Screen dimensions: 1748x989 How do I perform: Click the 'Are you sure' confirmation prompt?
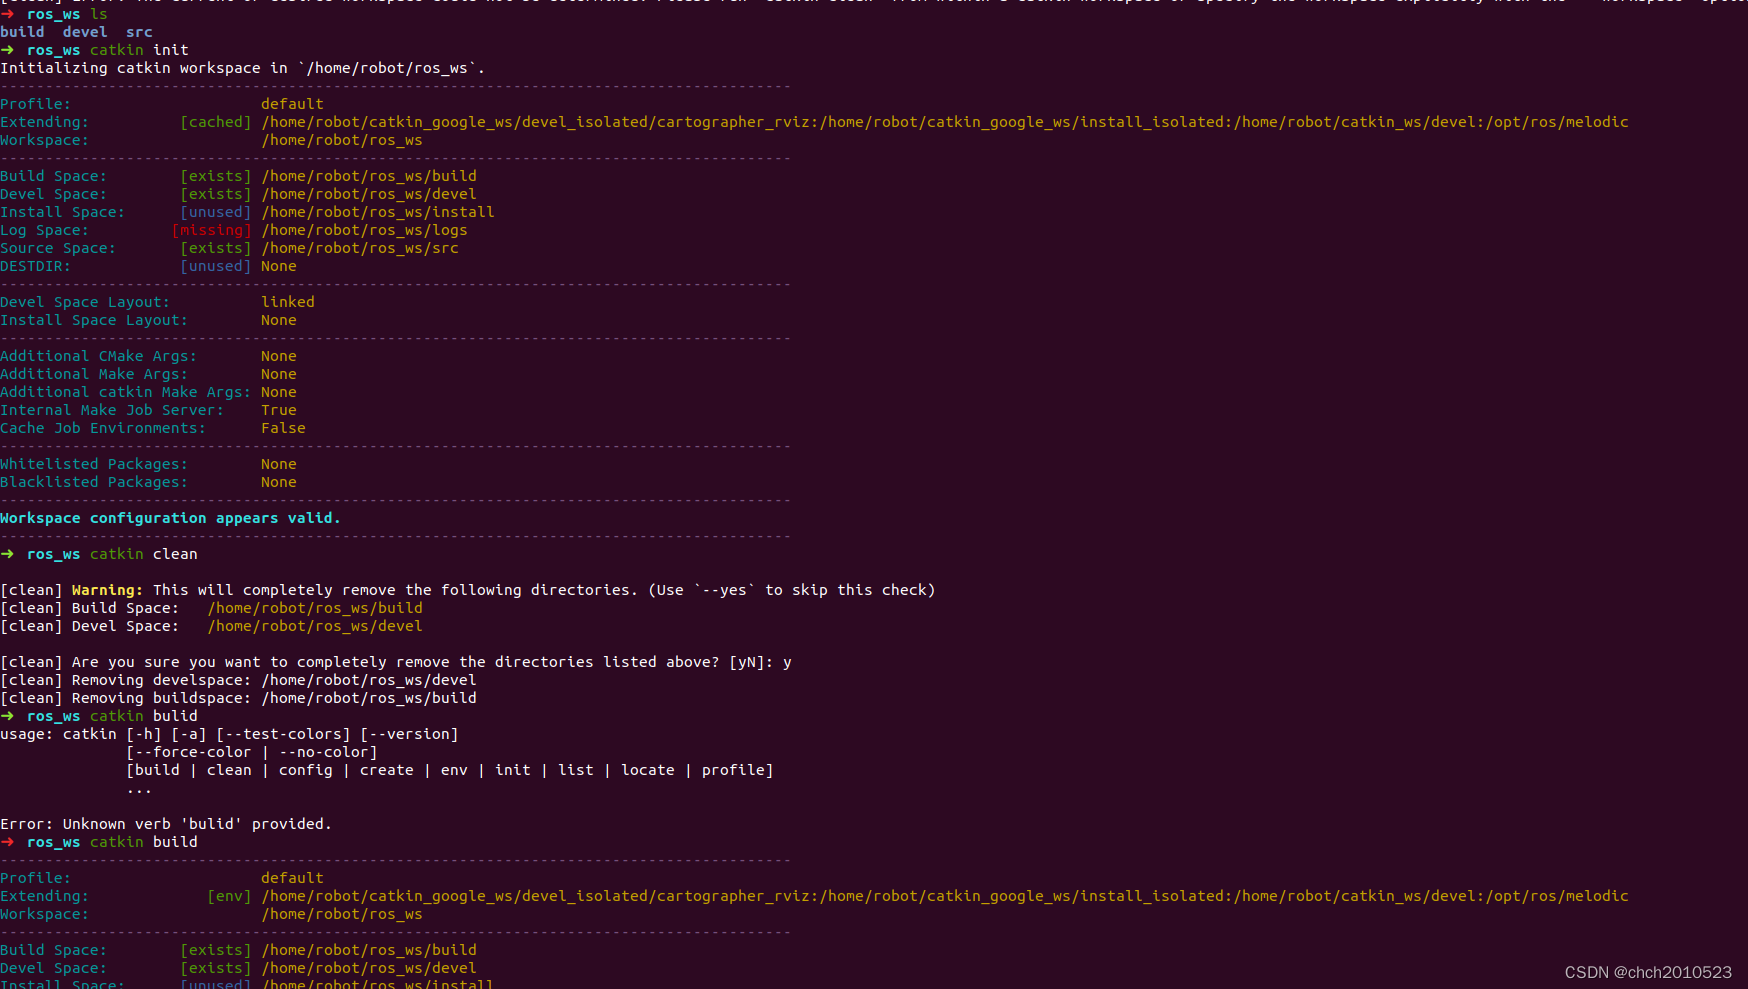click(x=396, y=662)
